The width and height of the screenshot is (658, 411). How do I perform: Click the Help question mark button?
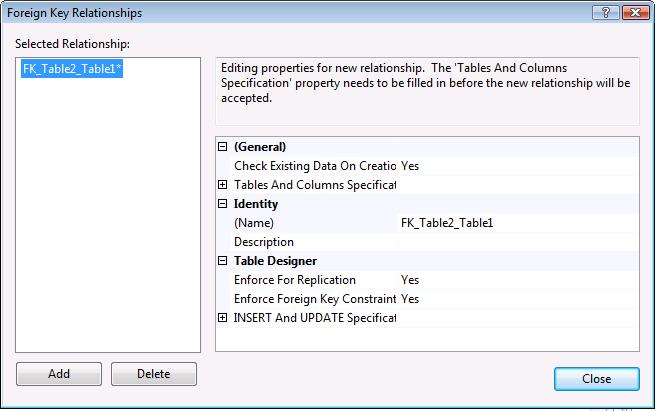click(602, 13)
